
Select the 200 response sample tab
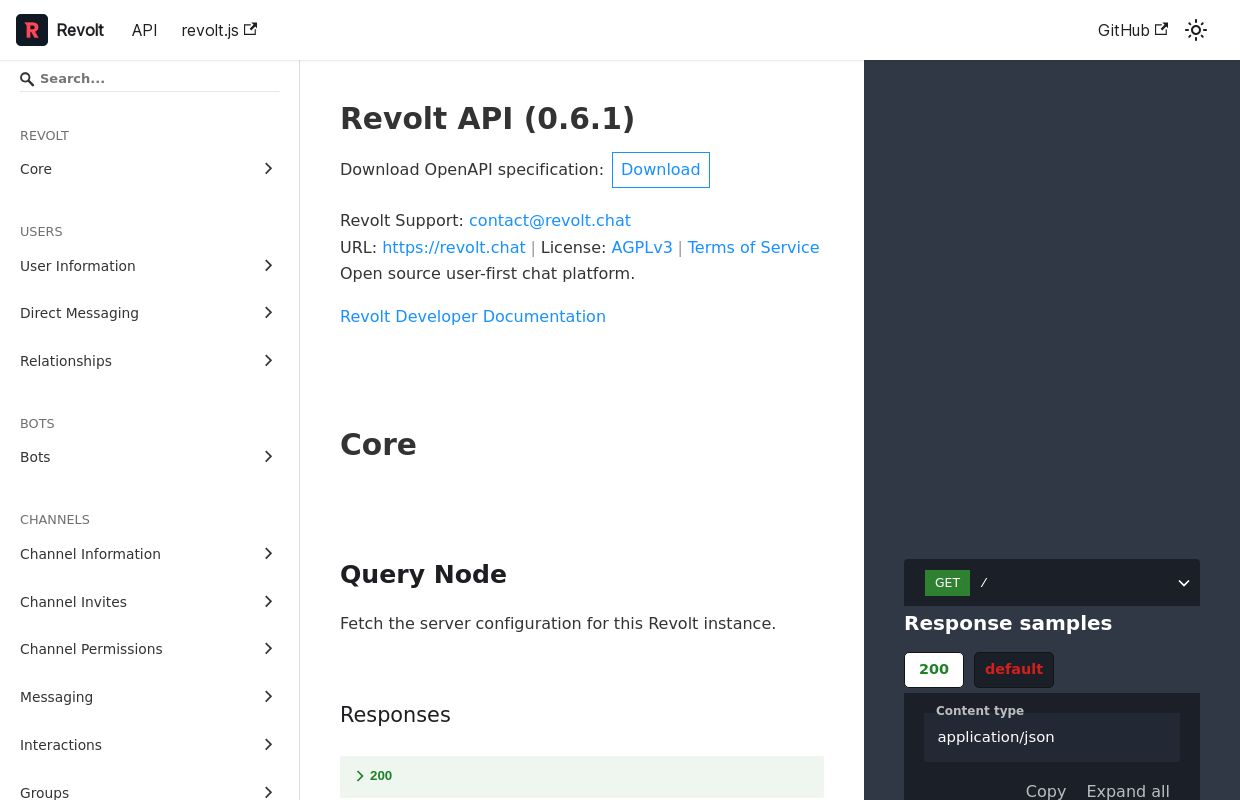934,670
